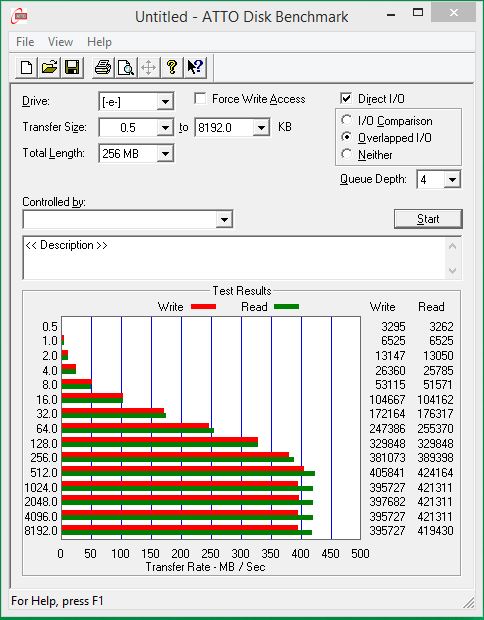Open the Controlled by combo box
Viewport: 484px width, 620px height.
128,219
